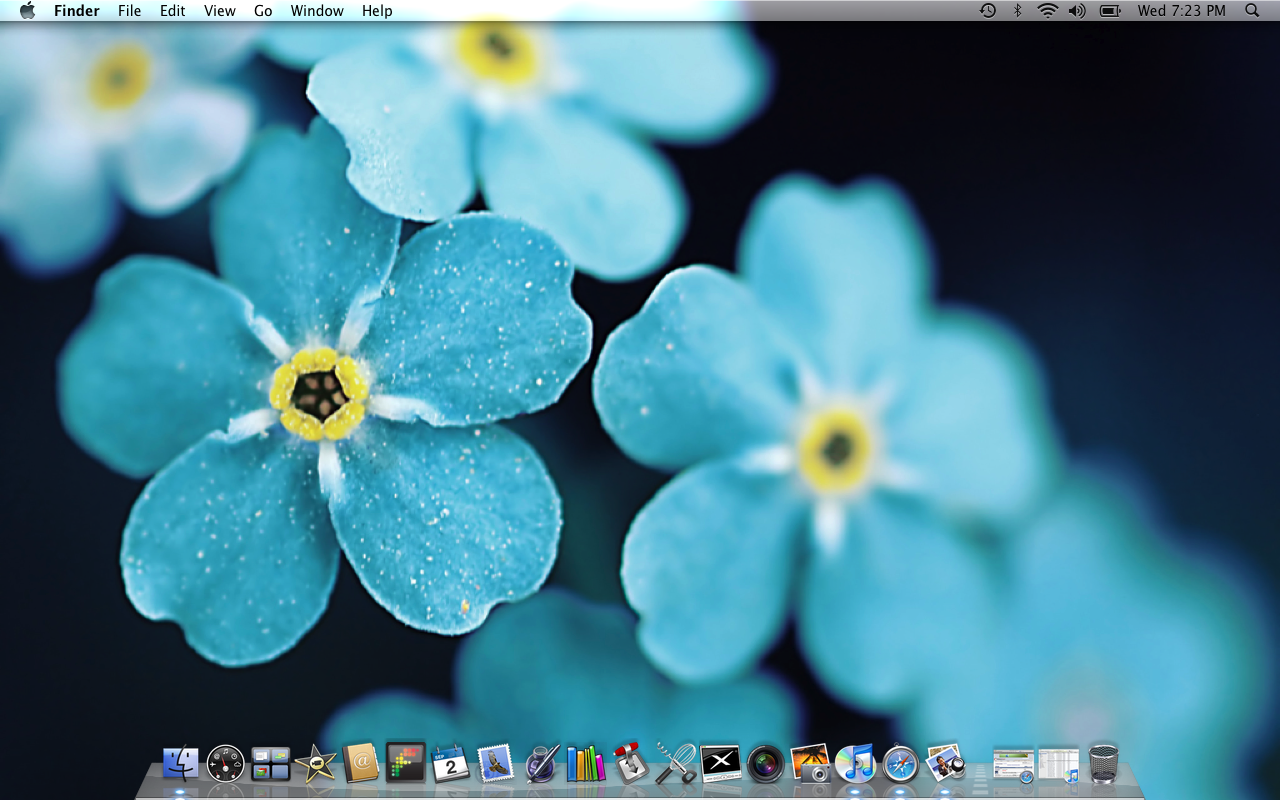This screenshot has width=1280, height=800.
Task: Open Finder from the Dock
Action: tap(181, 764)
